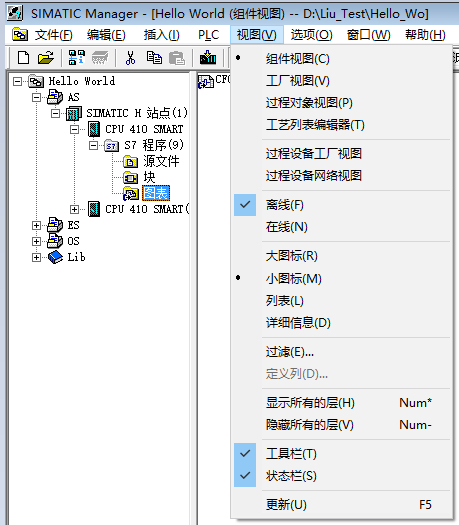This screenshot has height=525, width=459.
Task: Select the 图表 tree item label
Action: point(156,194)
